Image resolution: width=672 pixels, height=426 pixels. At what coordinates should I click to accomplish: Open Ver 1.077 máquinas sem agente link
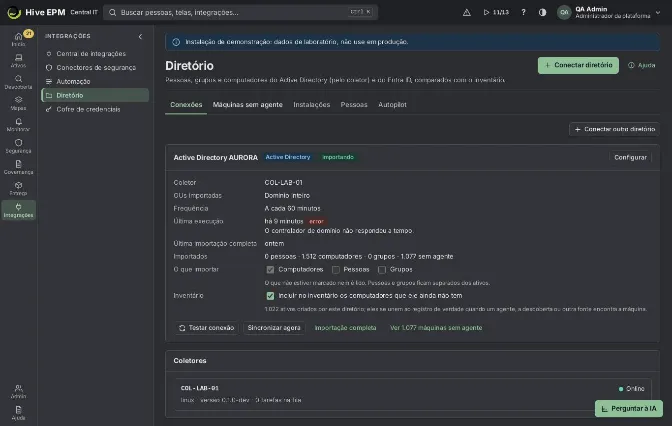point(436,328)
